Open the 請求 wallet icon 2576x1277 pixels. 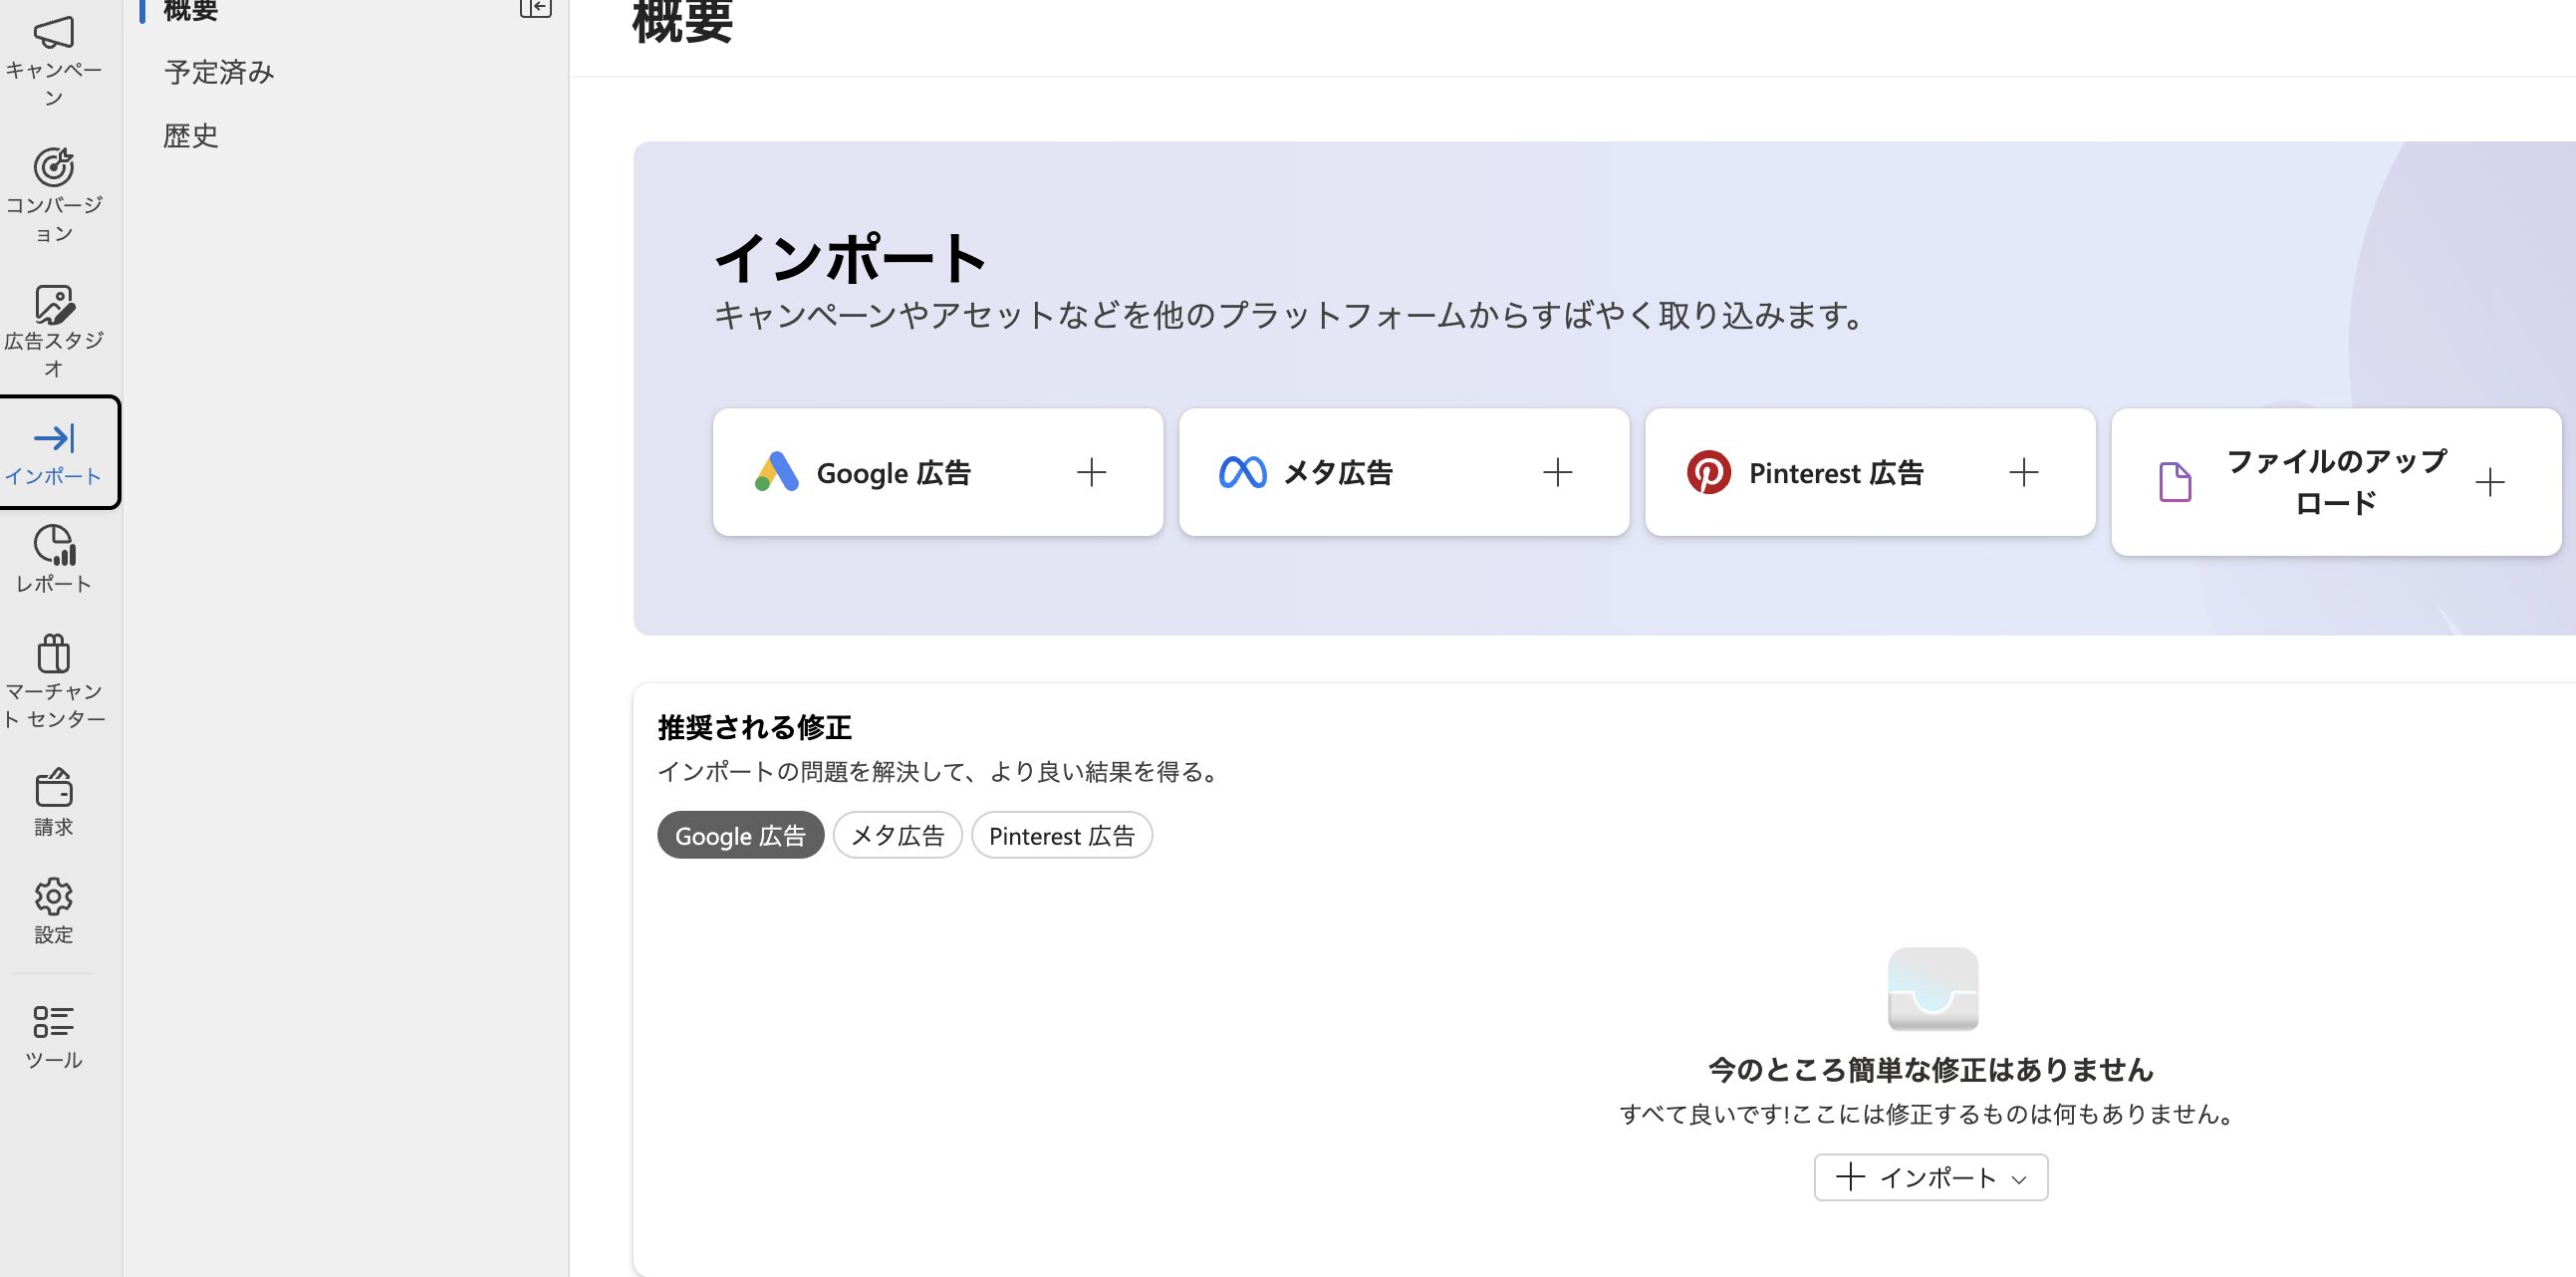click(54, 789)
